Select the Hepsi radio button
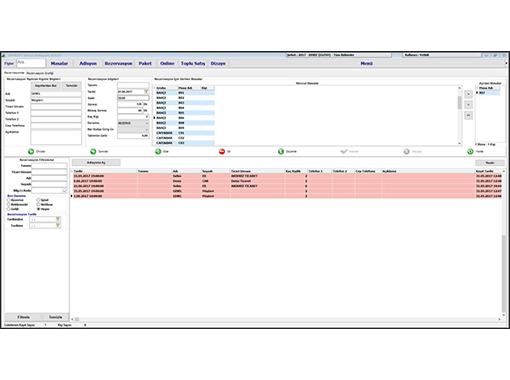The width and height of the screenshot is (510, 380). [x=38, y=209]
